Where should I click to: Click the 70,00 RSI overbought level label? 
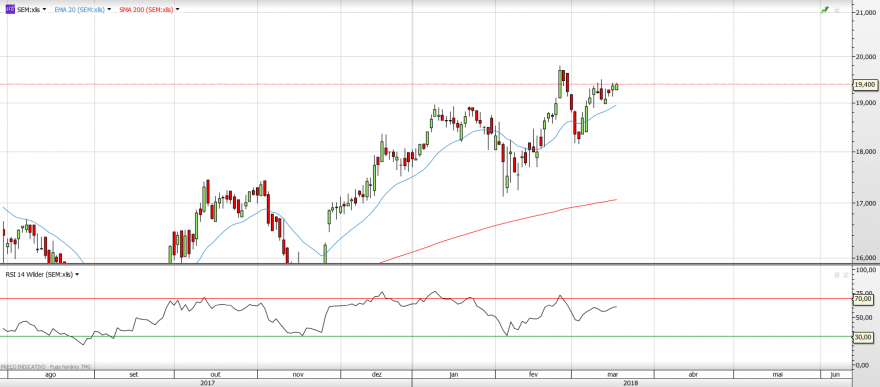pos(863,299)
